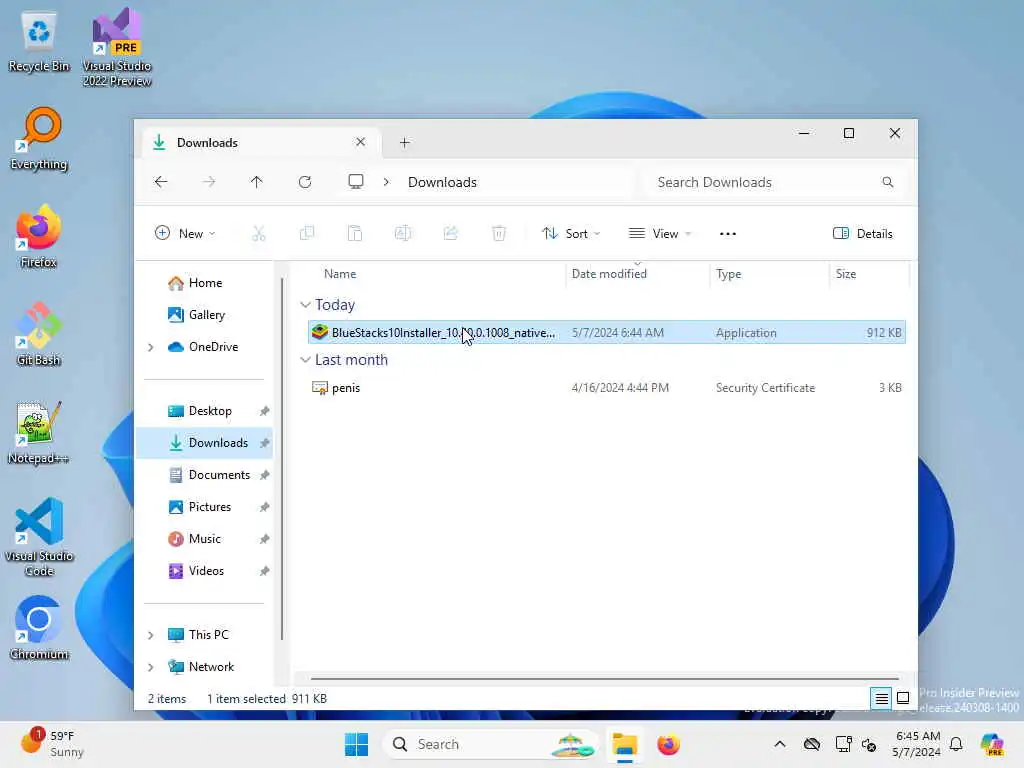Add a new tab with plus button
1024x768 pixels.
pyautogui.click(x=405, y=142)
